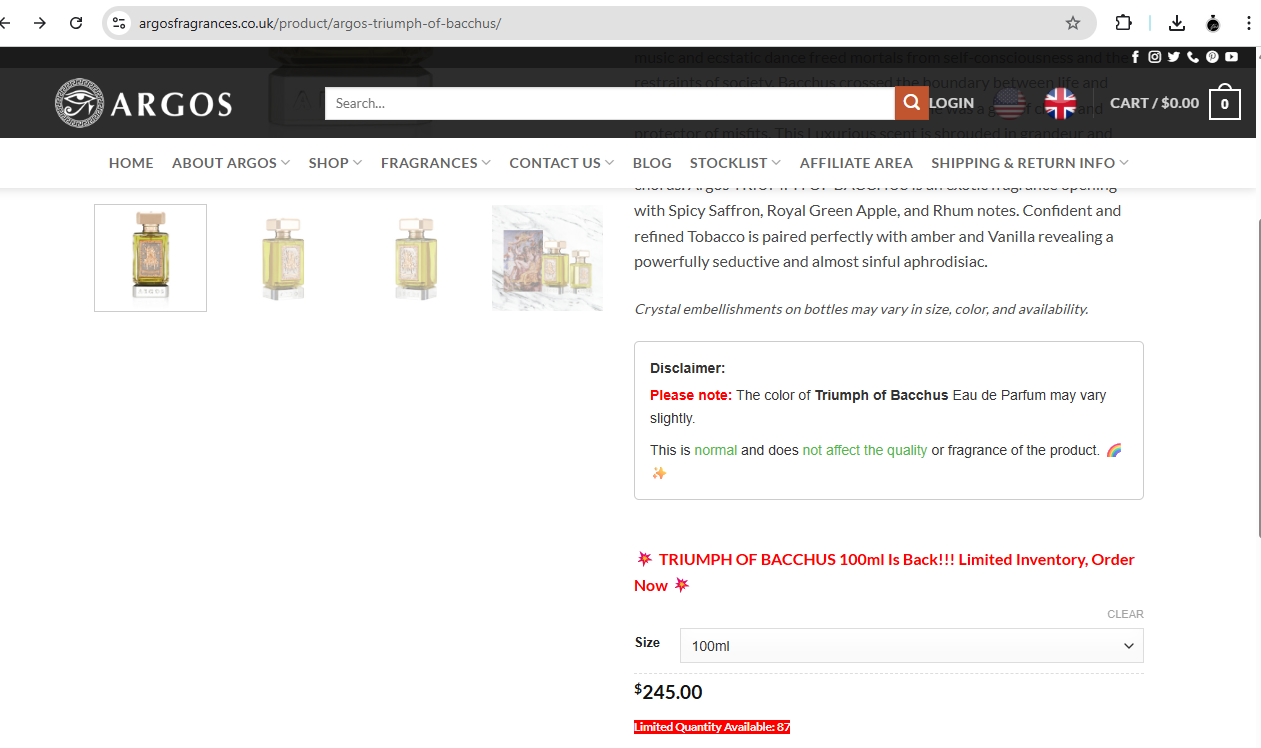This screenshot has width=1261, height=748.
Task: Open the Size 100ml dropdown
Action: 911,646
